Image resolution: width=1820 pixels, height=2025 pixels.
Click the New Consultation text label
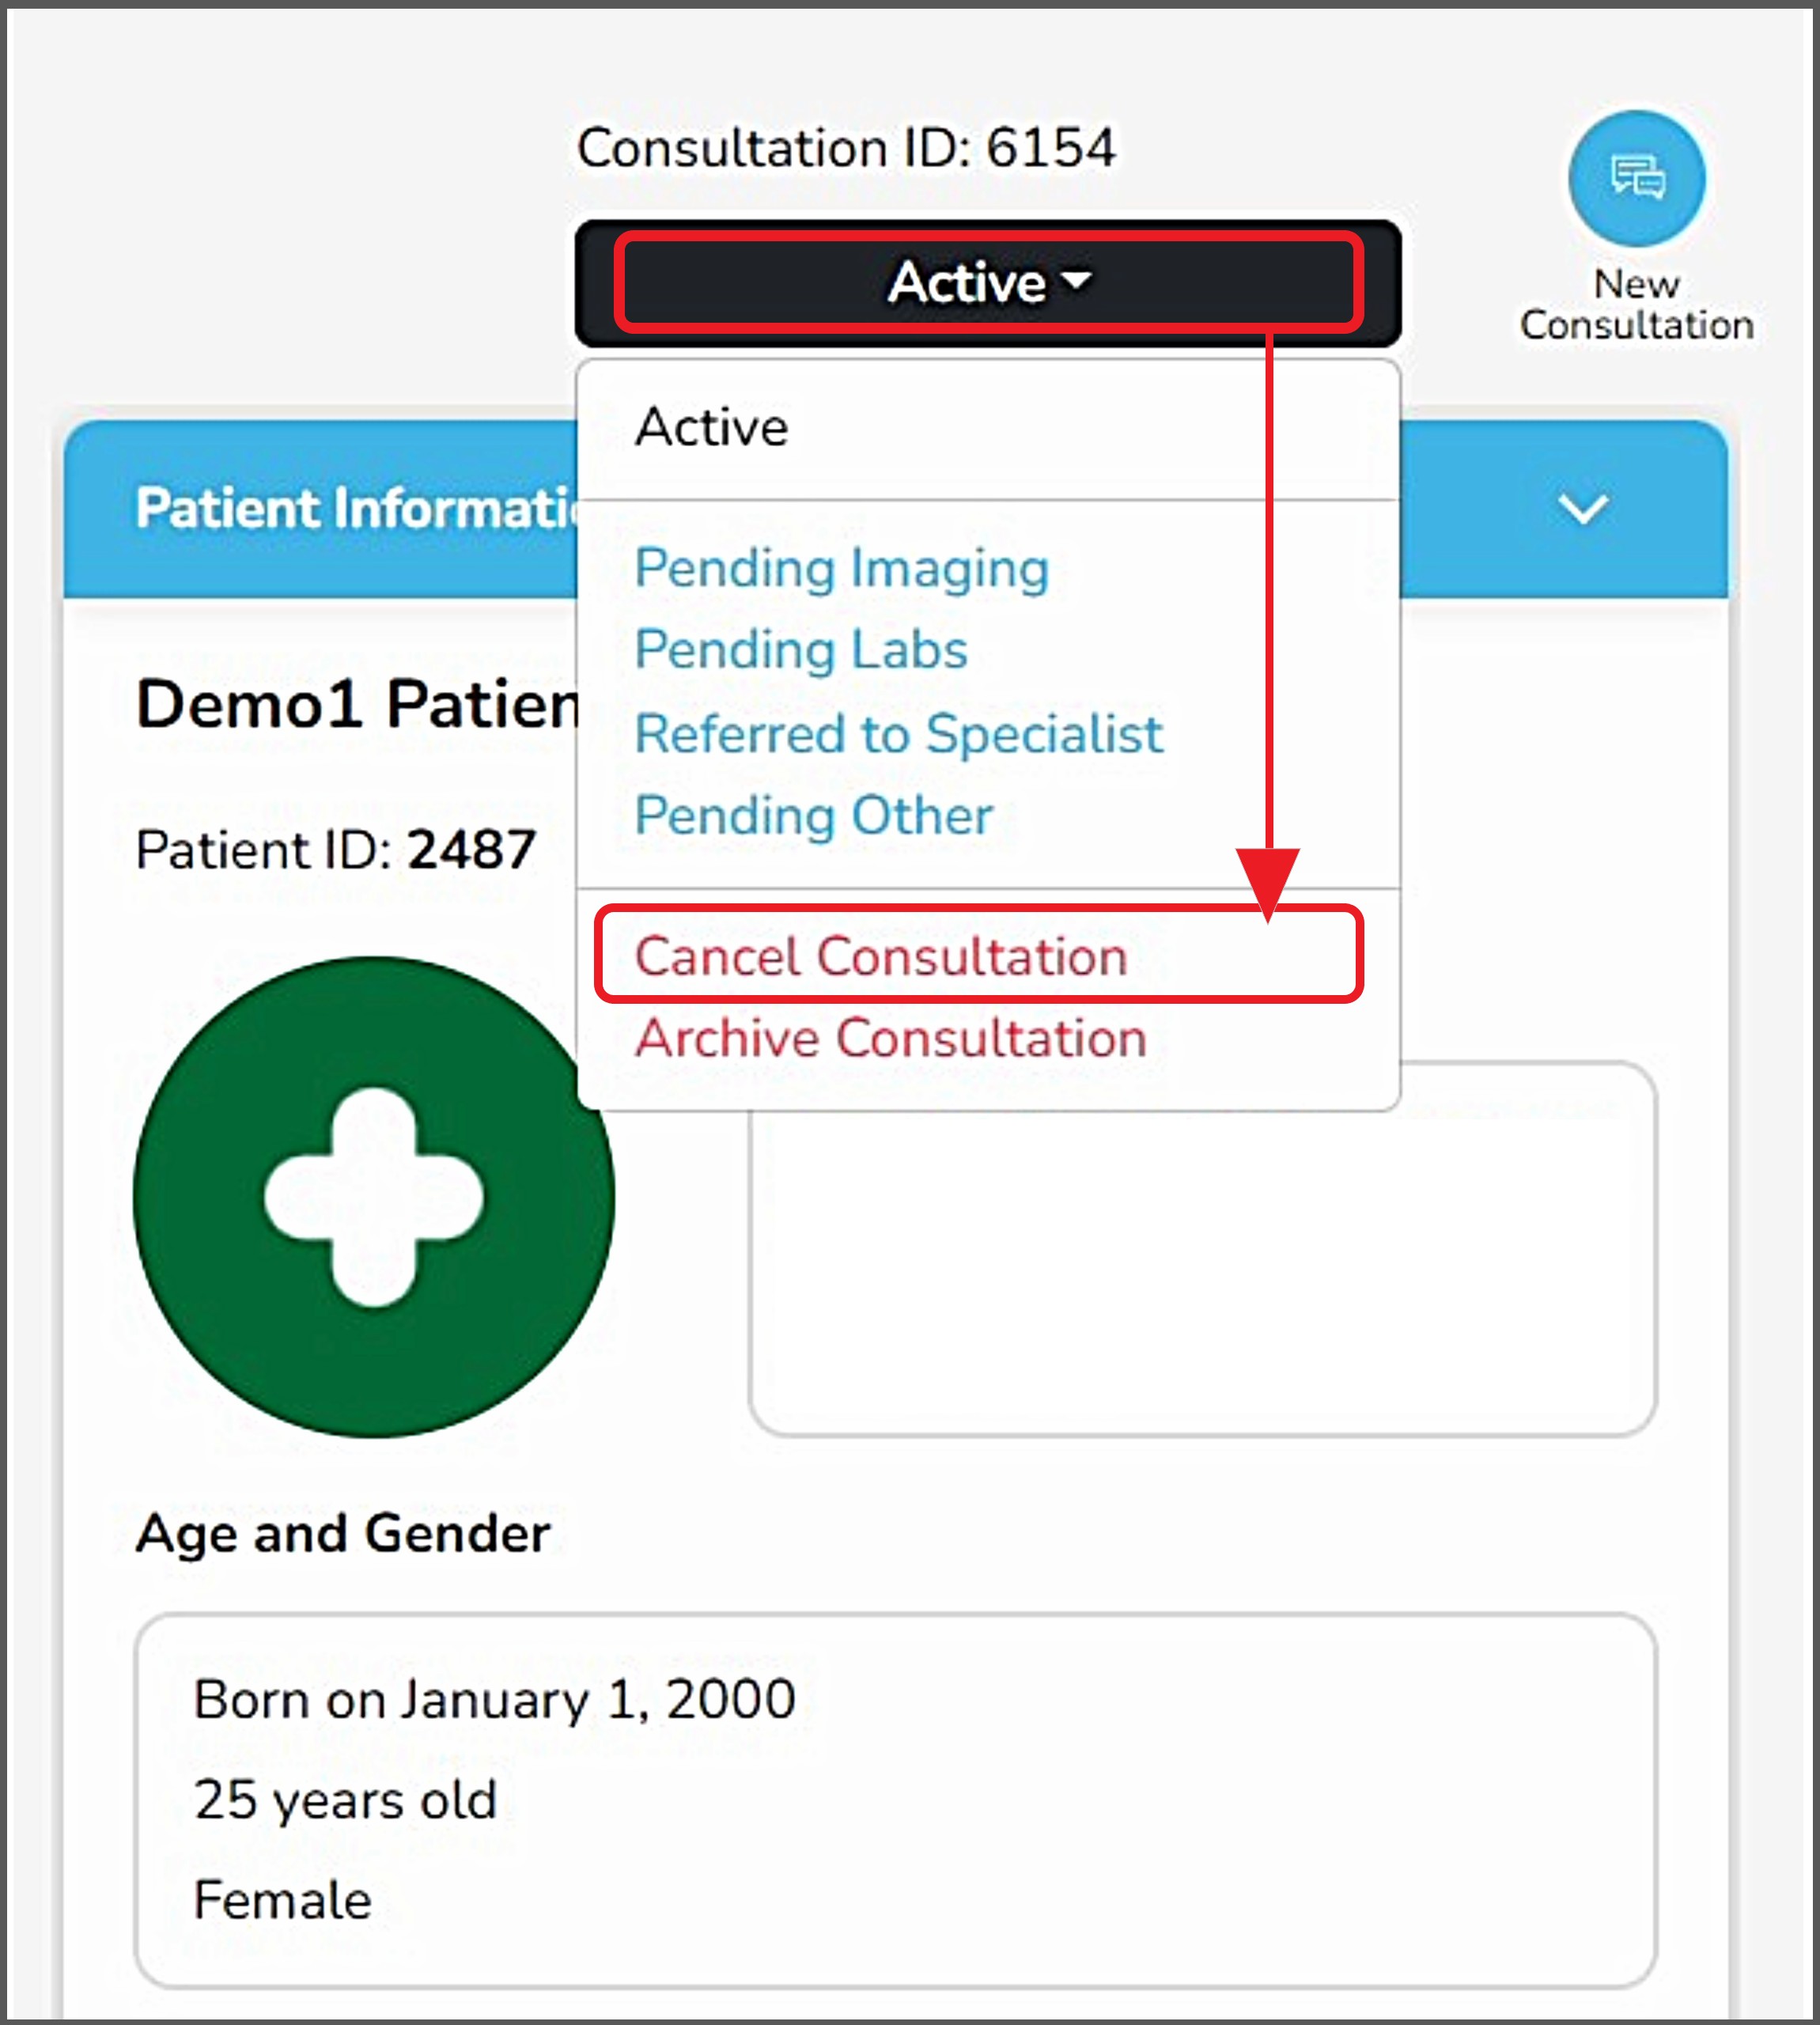click(x=1636, y=305)
